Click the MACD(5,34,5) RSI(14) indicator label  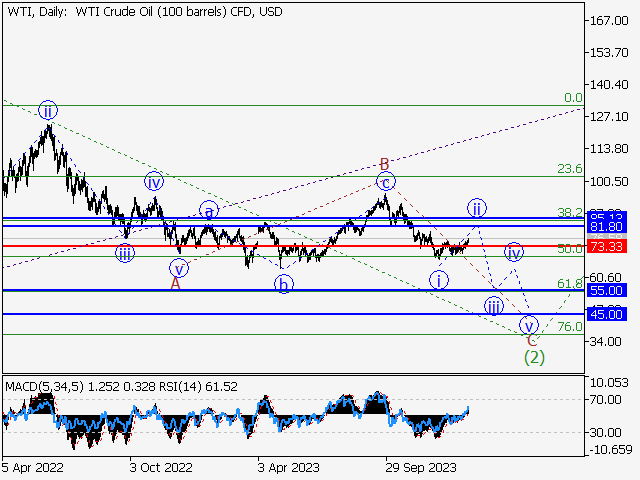pyautogui.click(x=121, y=386)
